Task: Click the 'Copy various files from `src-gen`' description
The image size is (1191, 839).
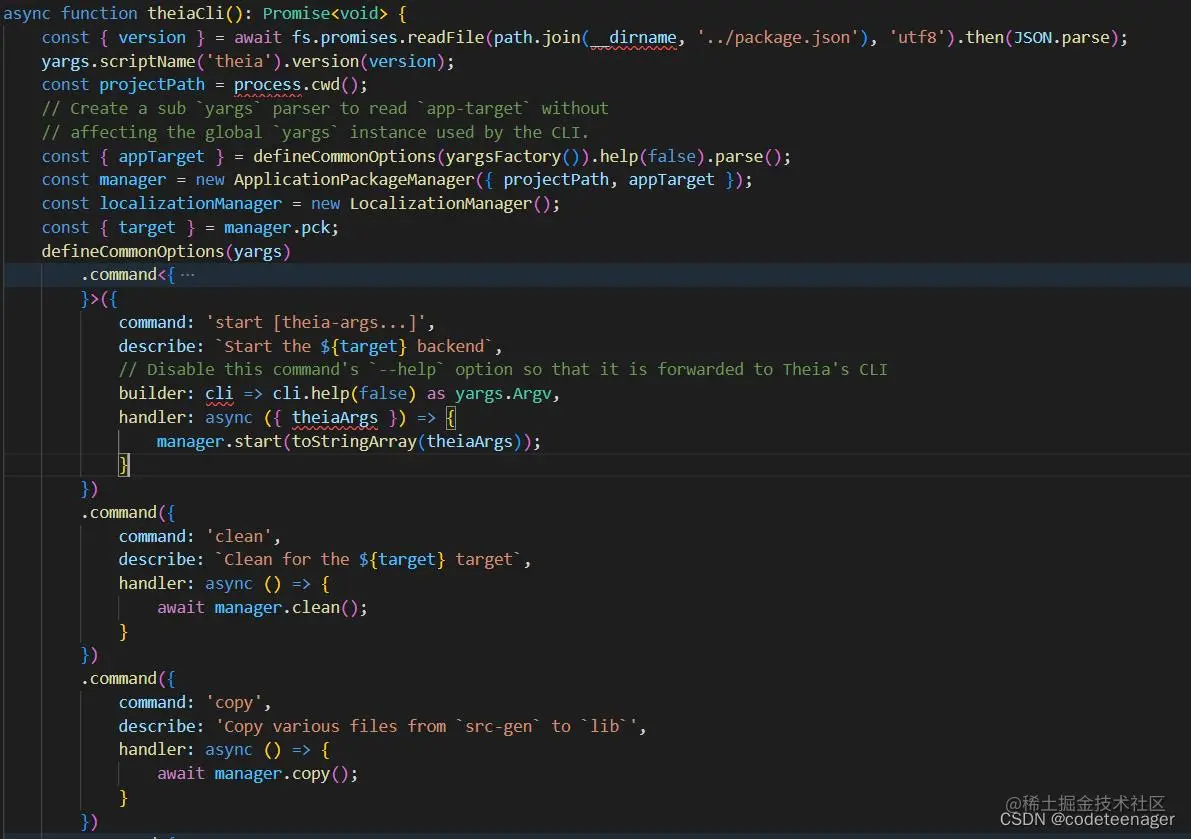Action: pyautogui.click(x=426, y=726)
